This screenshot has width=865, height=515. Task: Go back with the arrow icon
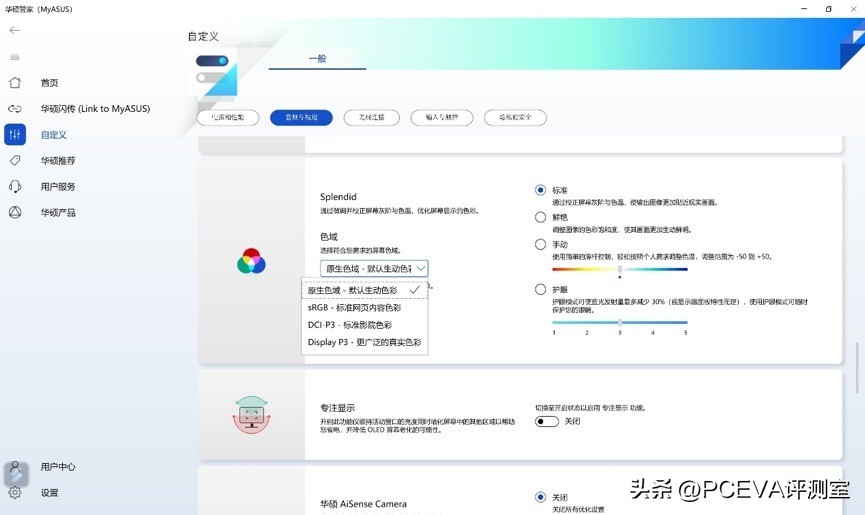tap(15, 30)
